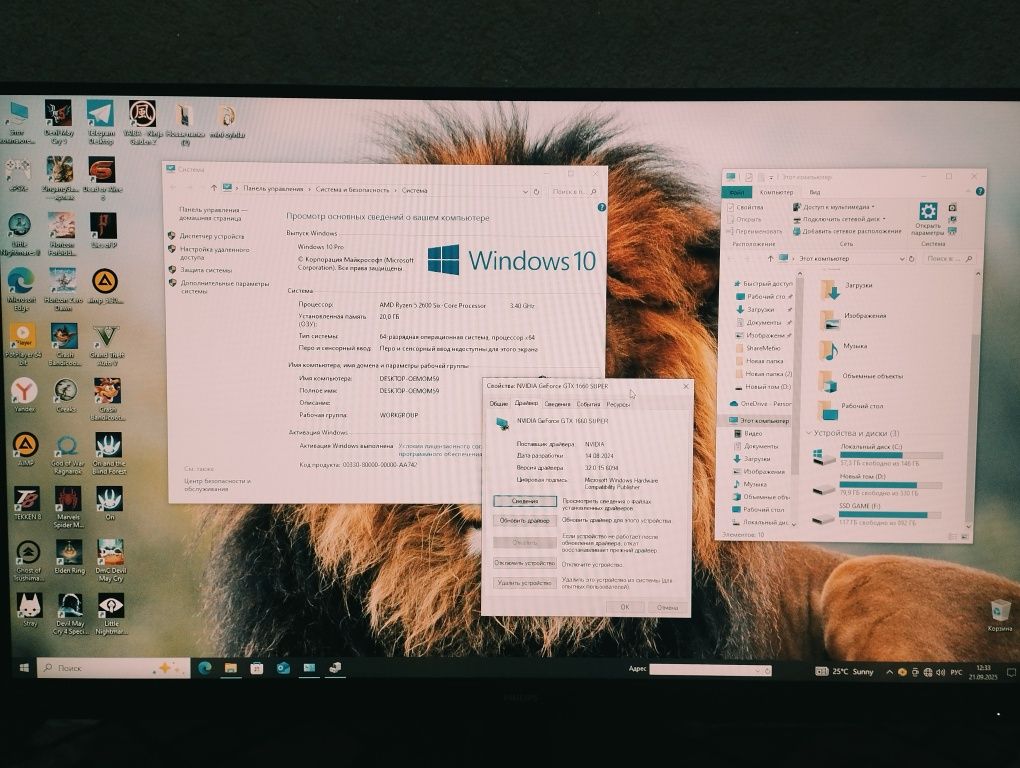This screenshot has height=768, width=1020.
Task: Click the 'Обновить драйвер' button
Action: tap(524, 521)
